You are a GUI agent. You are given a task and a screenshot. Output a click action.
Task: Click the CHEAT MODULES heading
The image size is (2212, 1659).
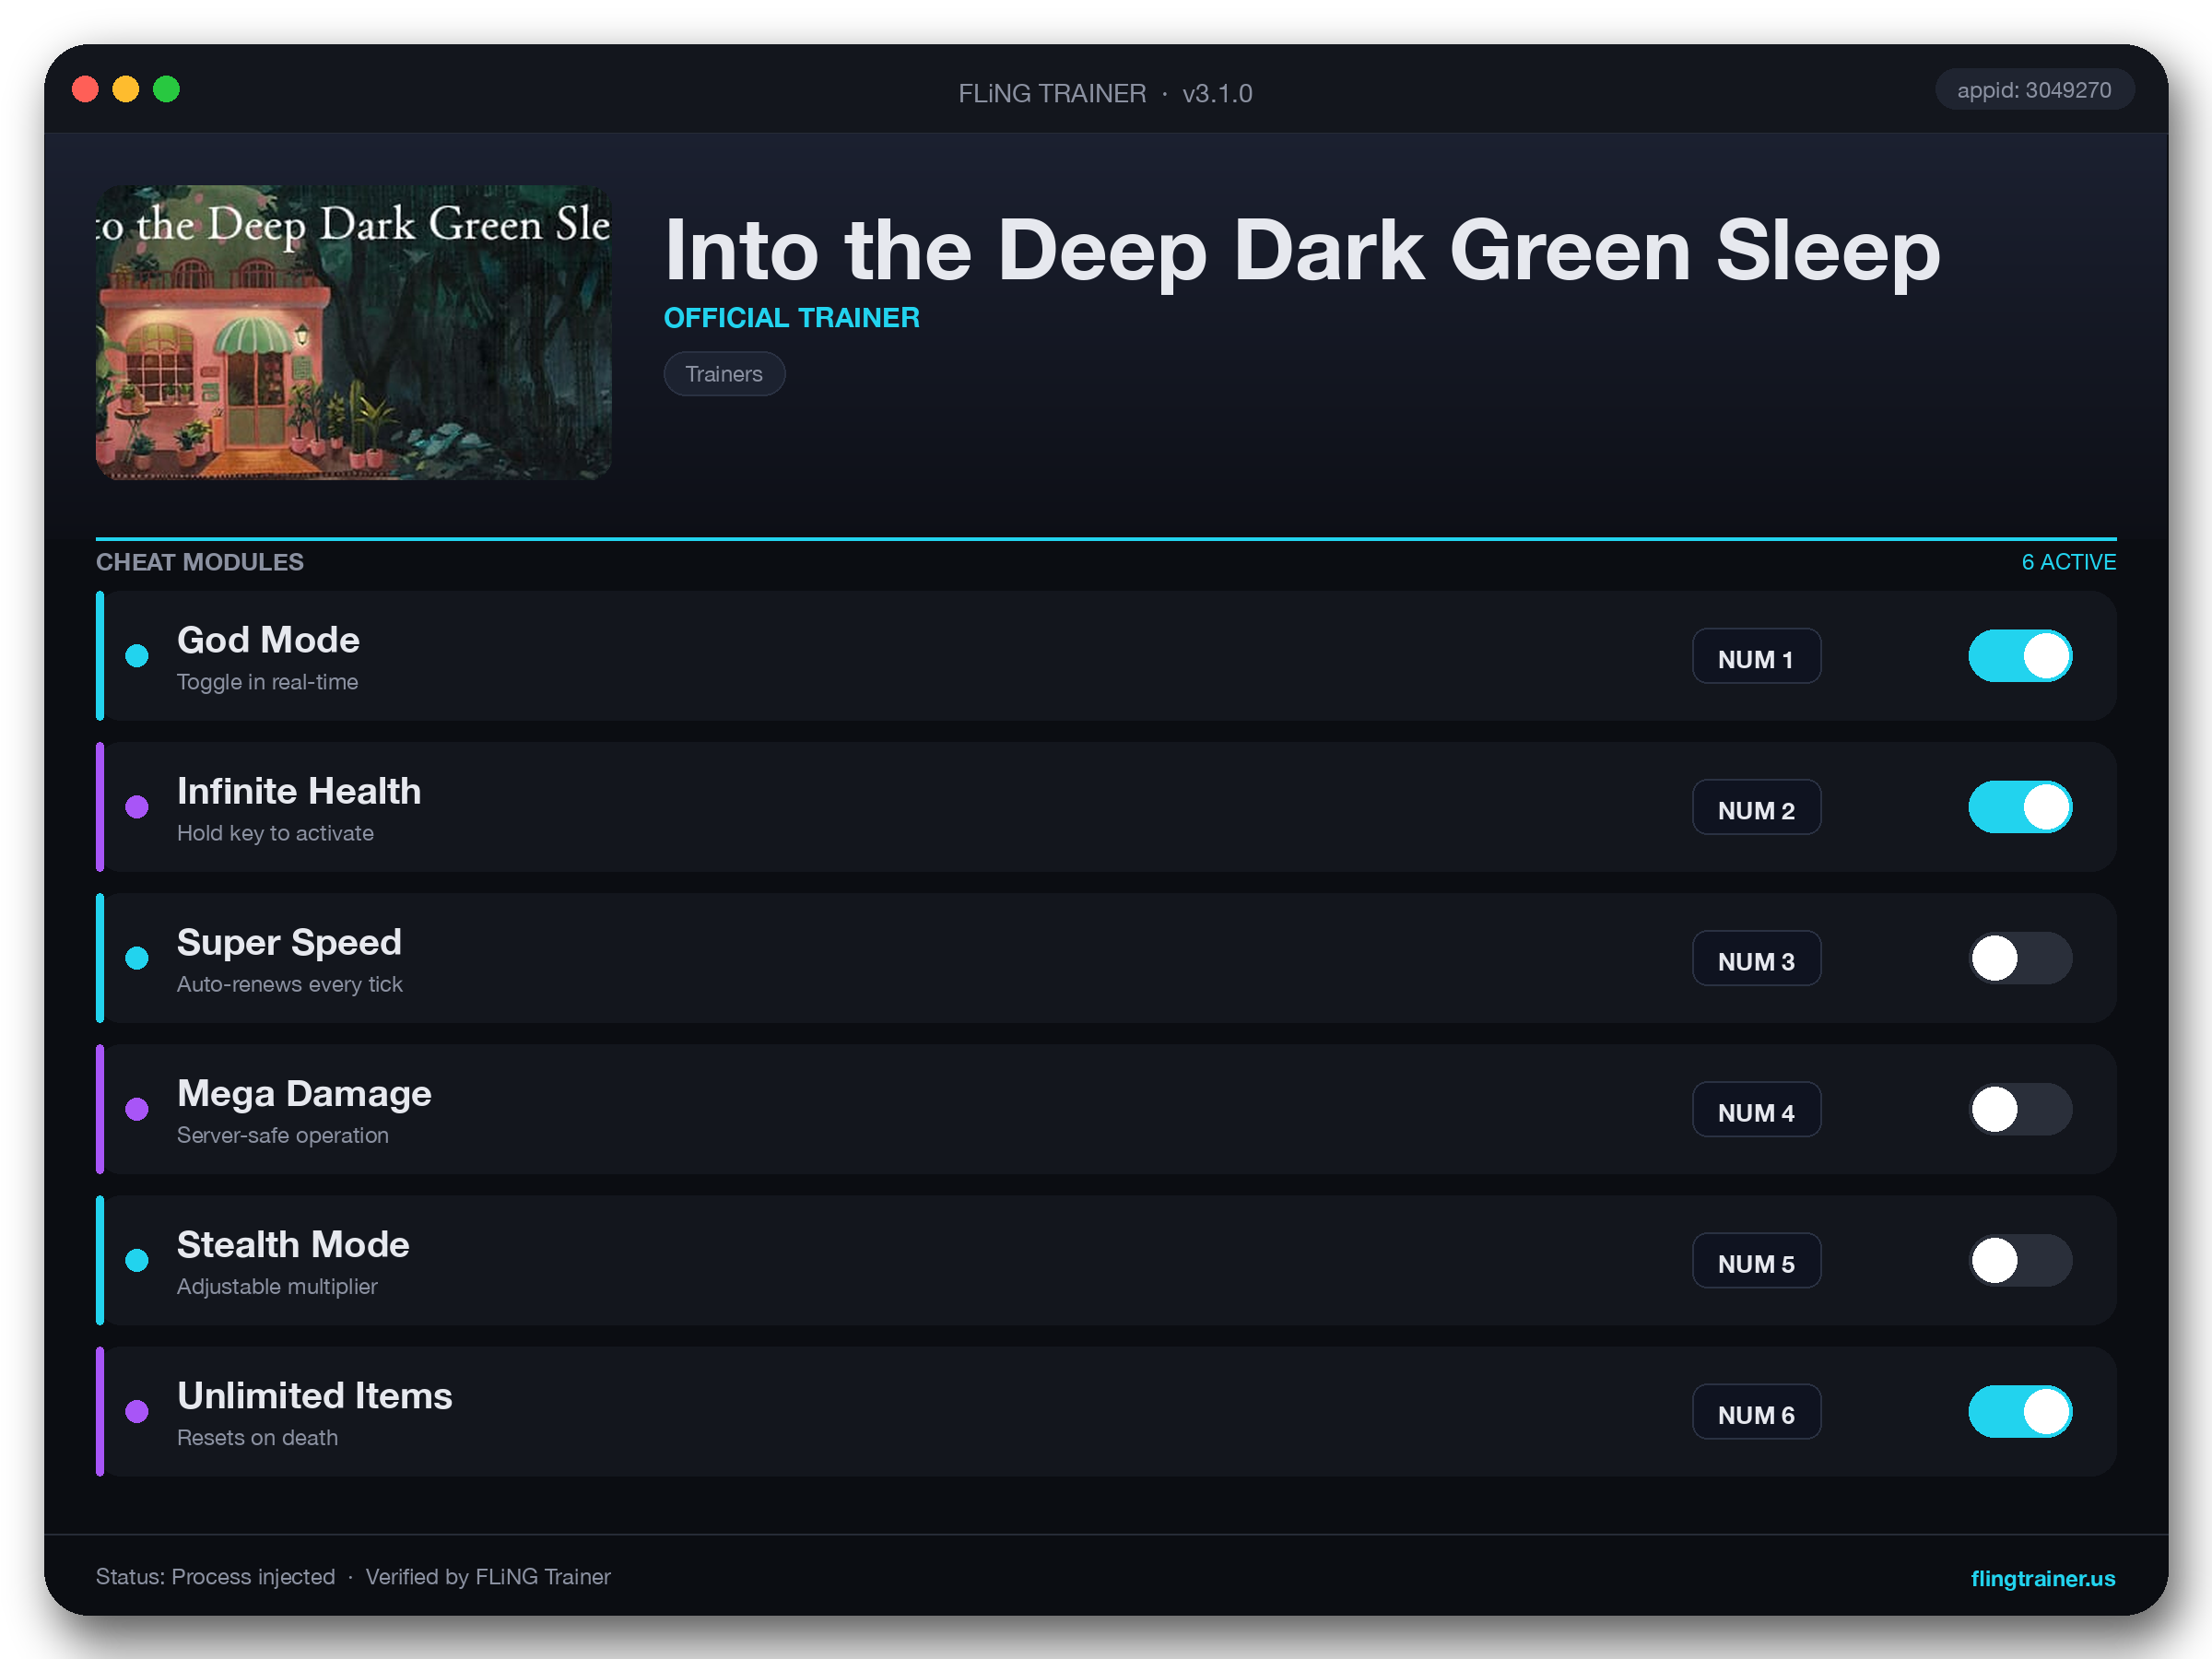tap(200, 562)
